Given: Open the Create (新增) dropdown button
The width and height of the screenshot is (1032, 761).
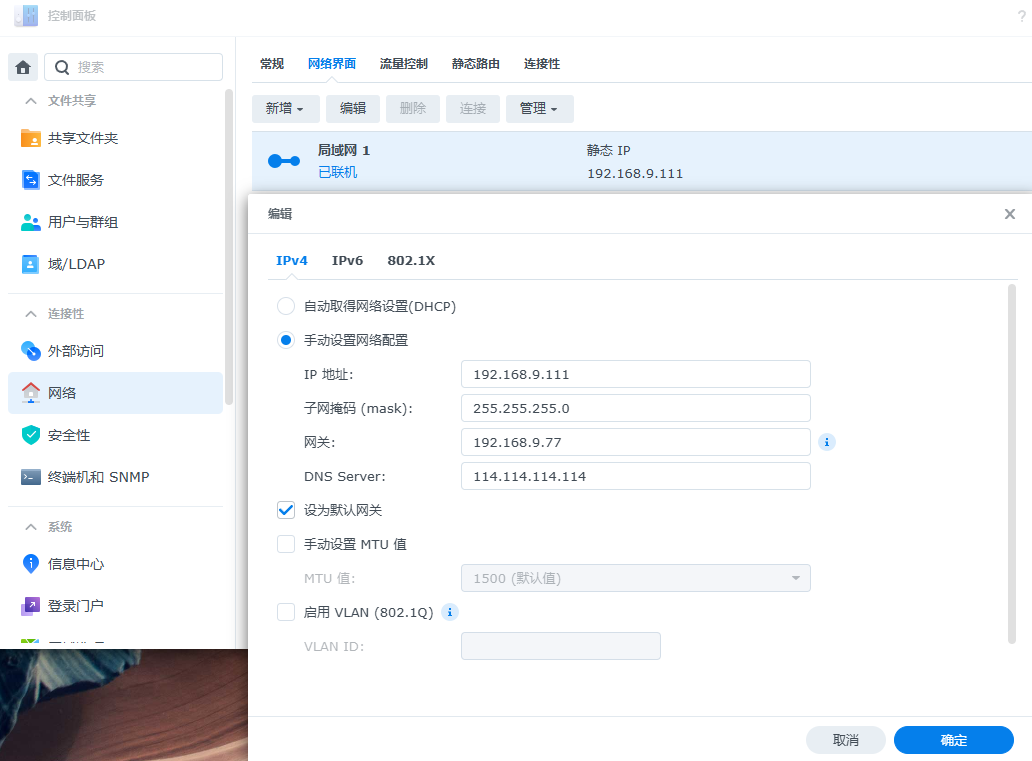Looking at the screenshot, I should coord(285,109).
